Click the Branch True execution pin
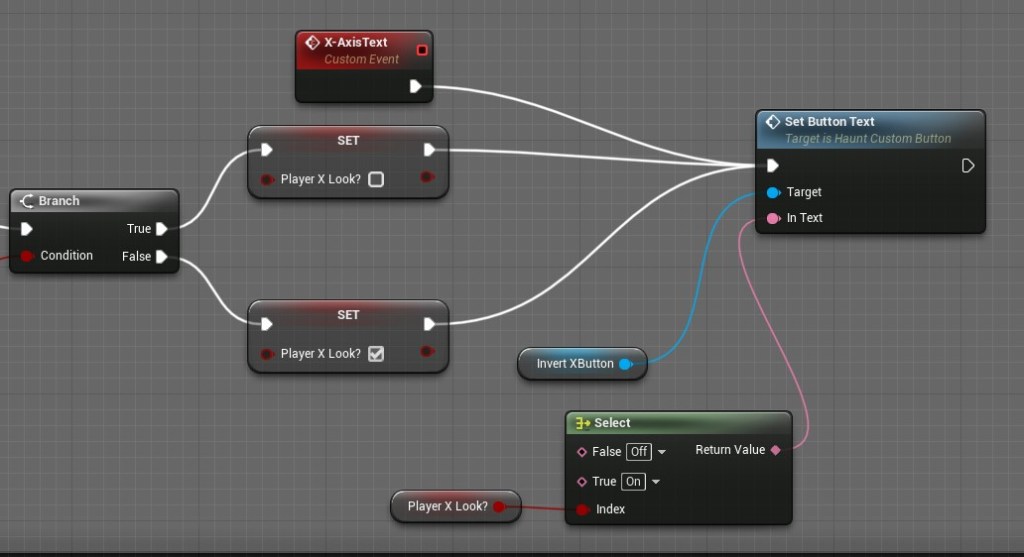 point(162,229)
